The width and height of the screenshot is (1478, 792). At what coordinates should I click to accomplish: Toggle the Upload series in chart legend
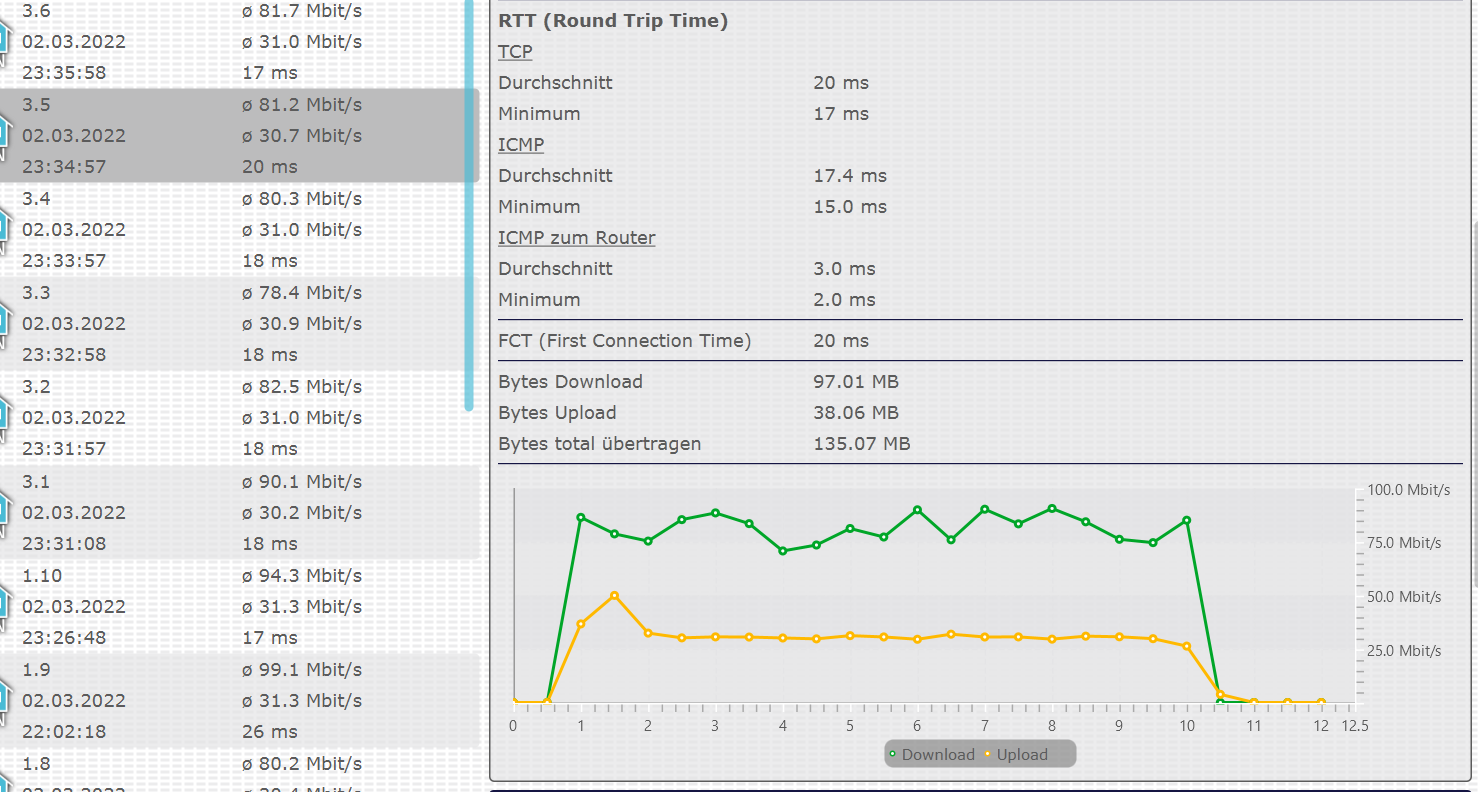coord(1016,755)
